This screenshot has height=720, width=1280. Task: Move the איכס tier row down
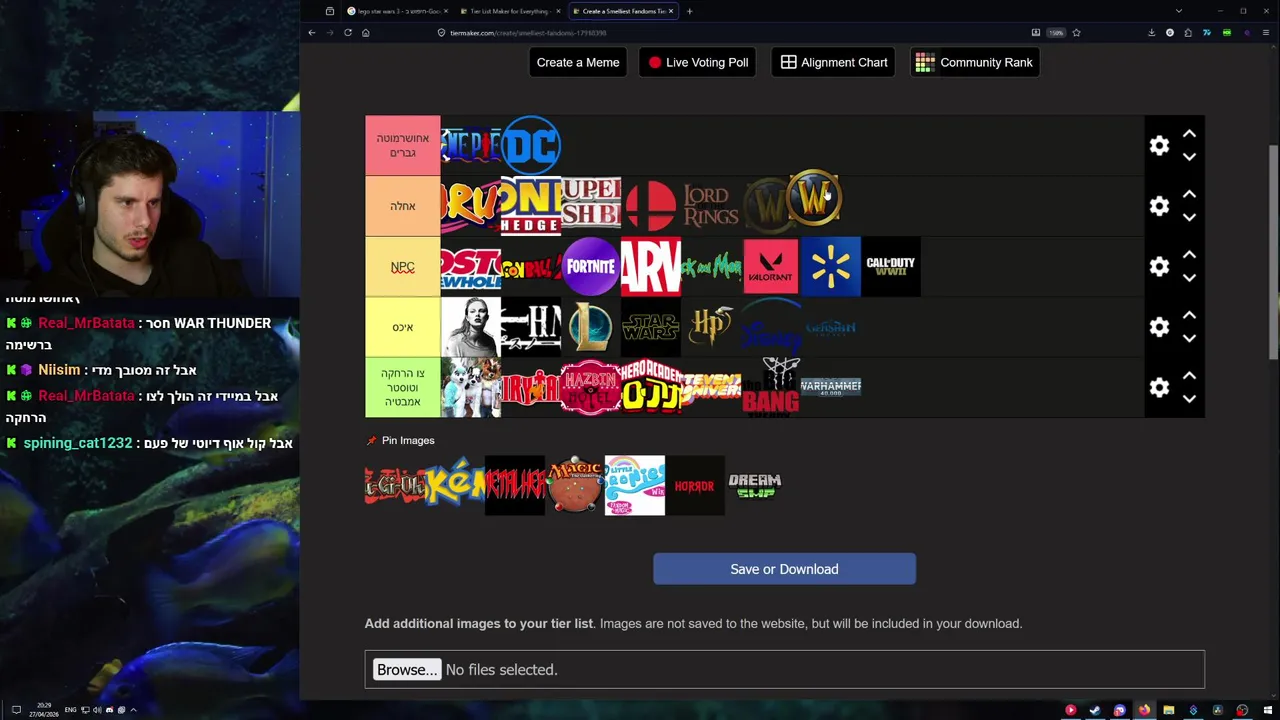point(1189,338)
